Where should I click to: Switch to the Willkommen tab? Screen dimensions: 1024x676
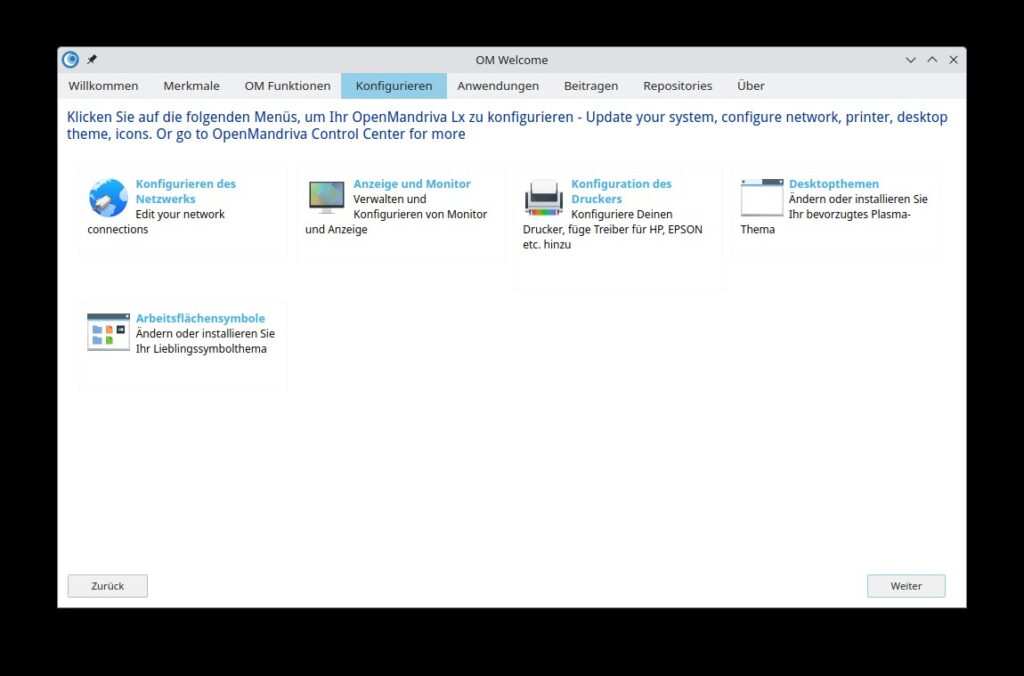[103, 86]
